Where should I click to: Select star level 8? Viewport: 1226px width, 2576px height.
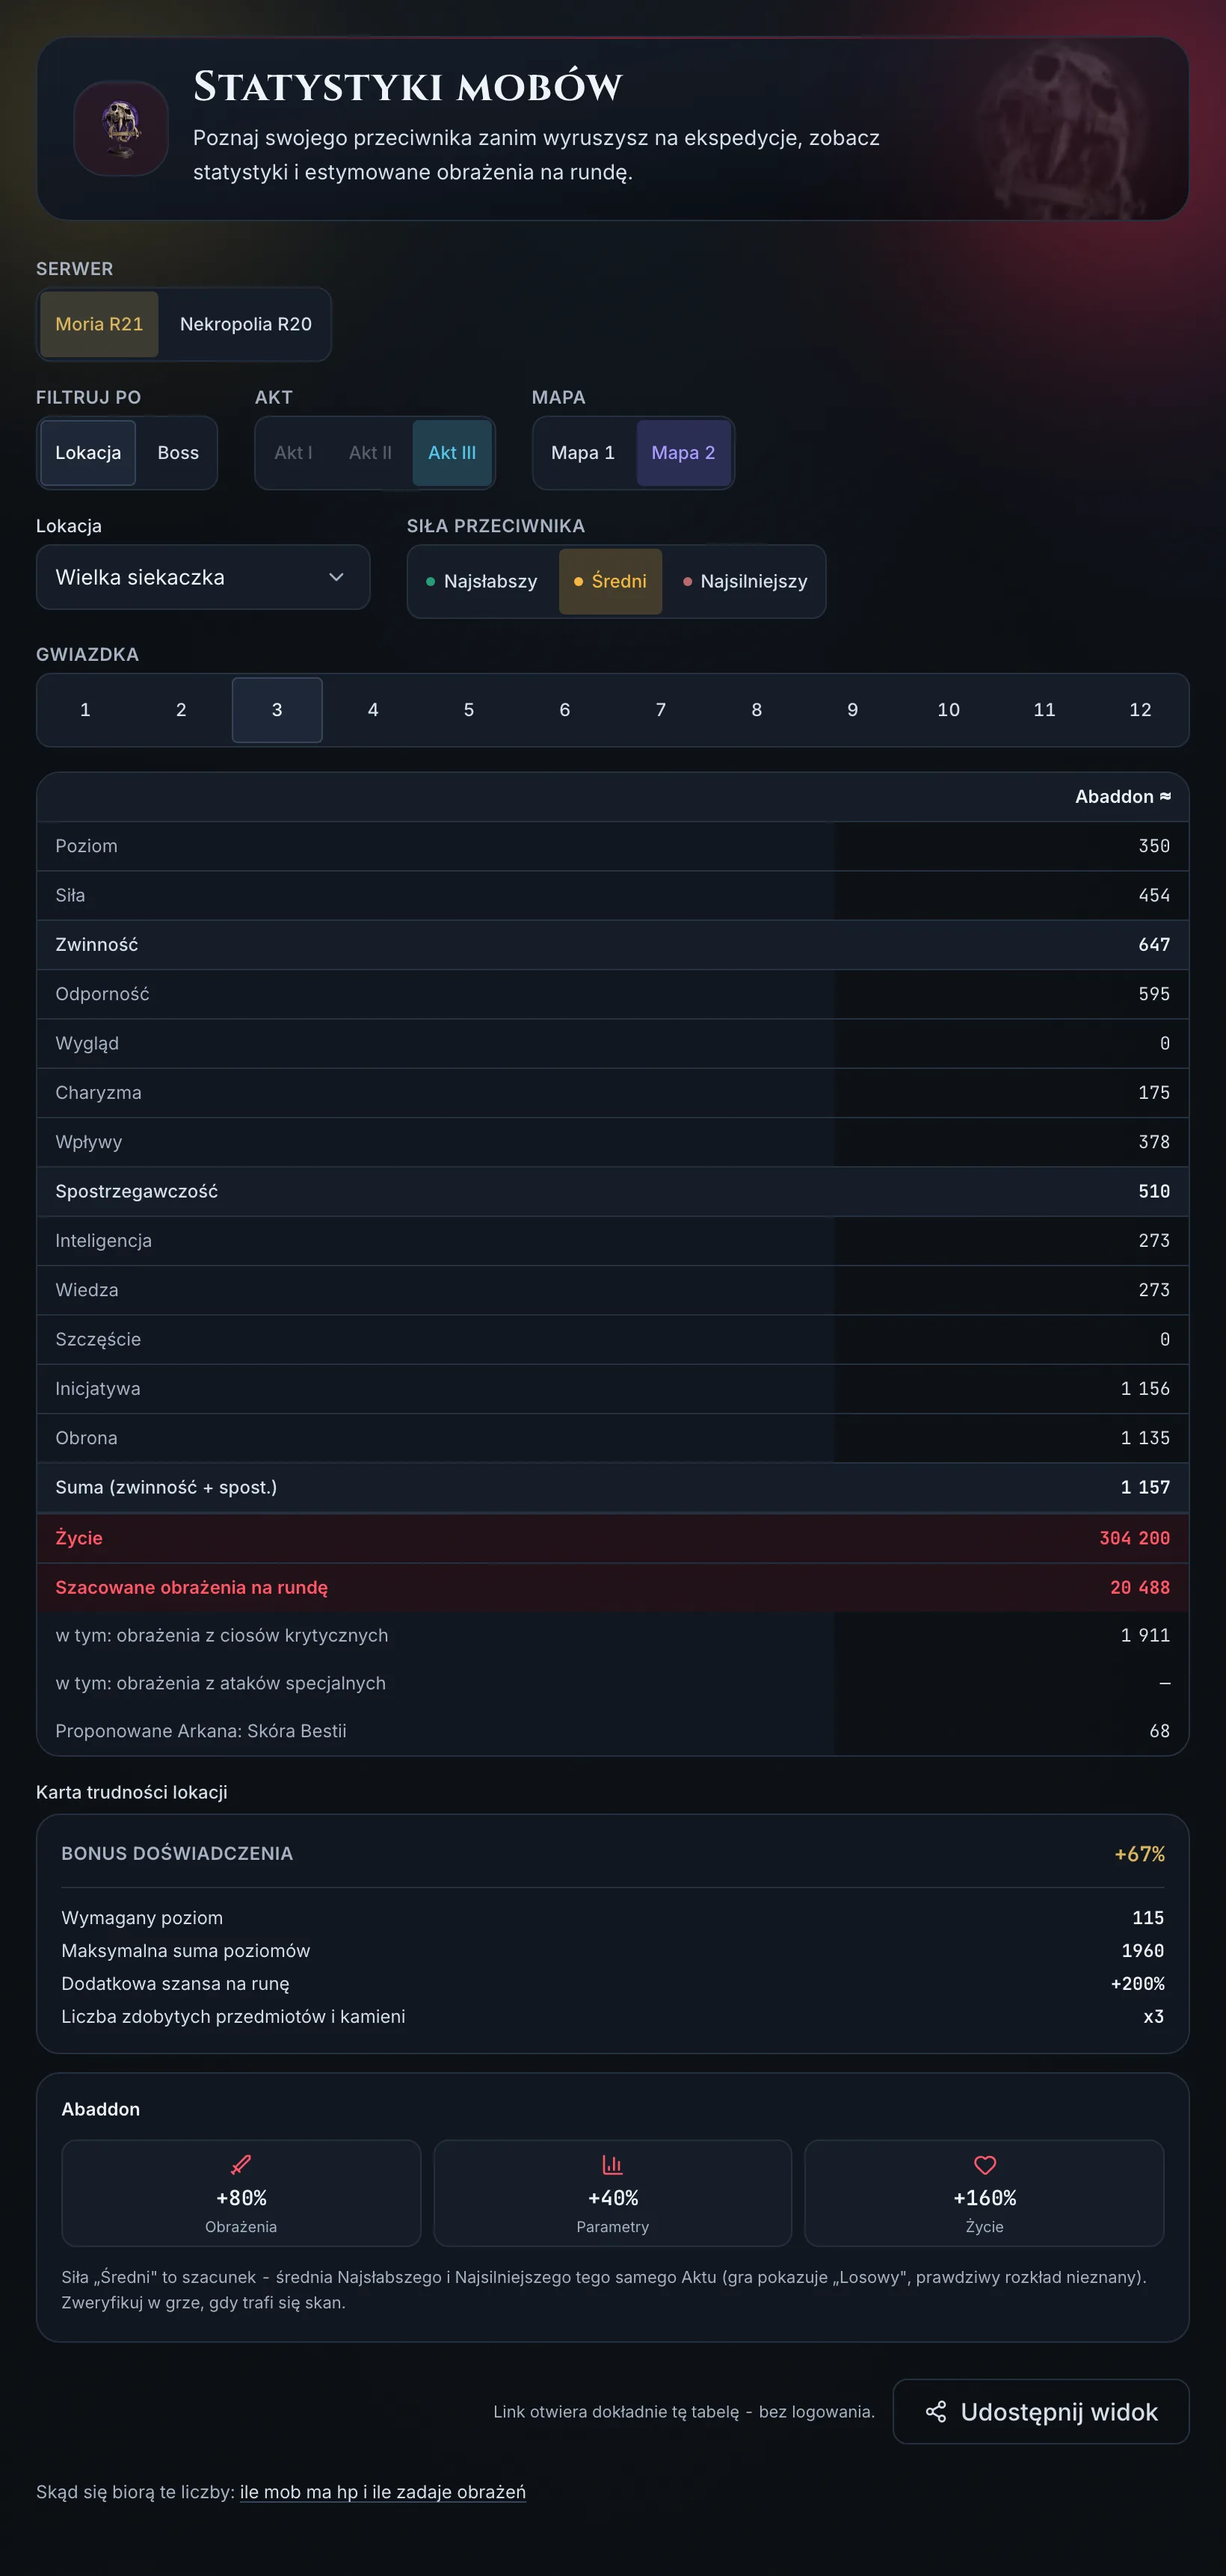point(757,710)
